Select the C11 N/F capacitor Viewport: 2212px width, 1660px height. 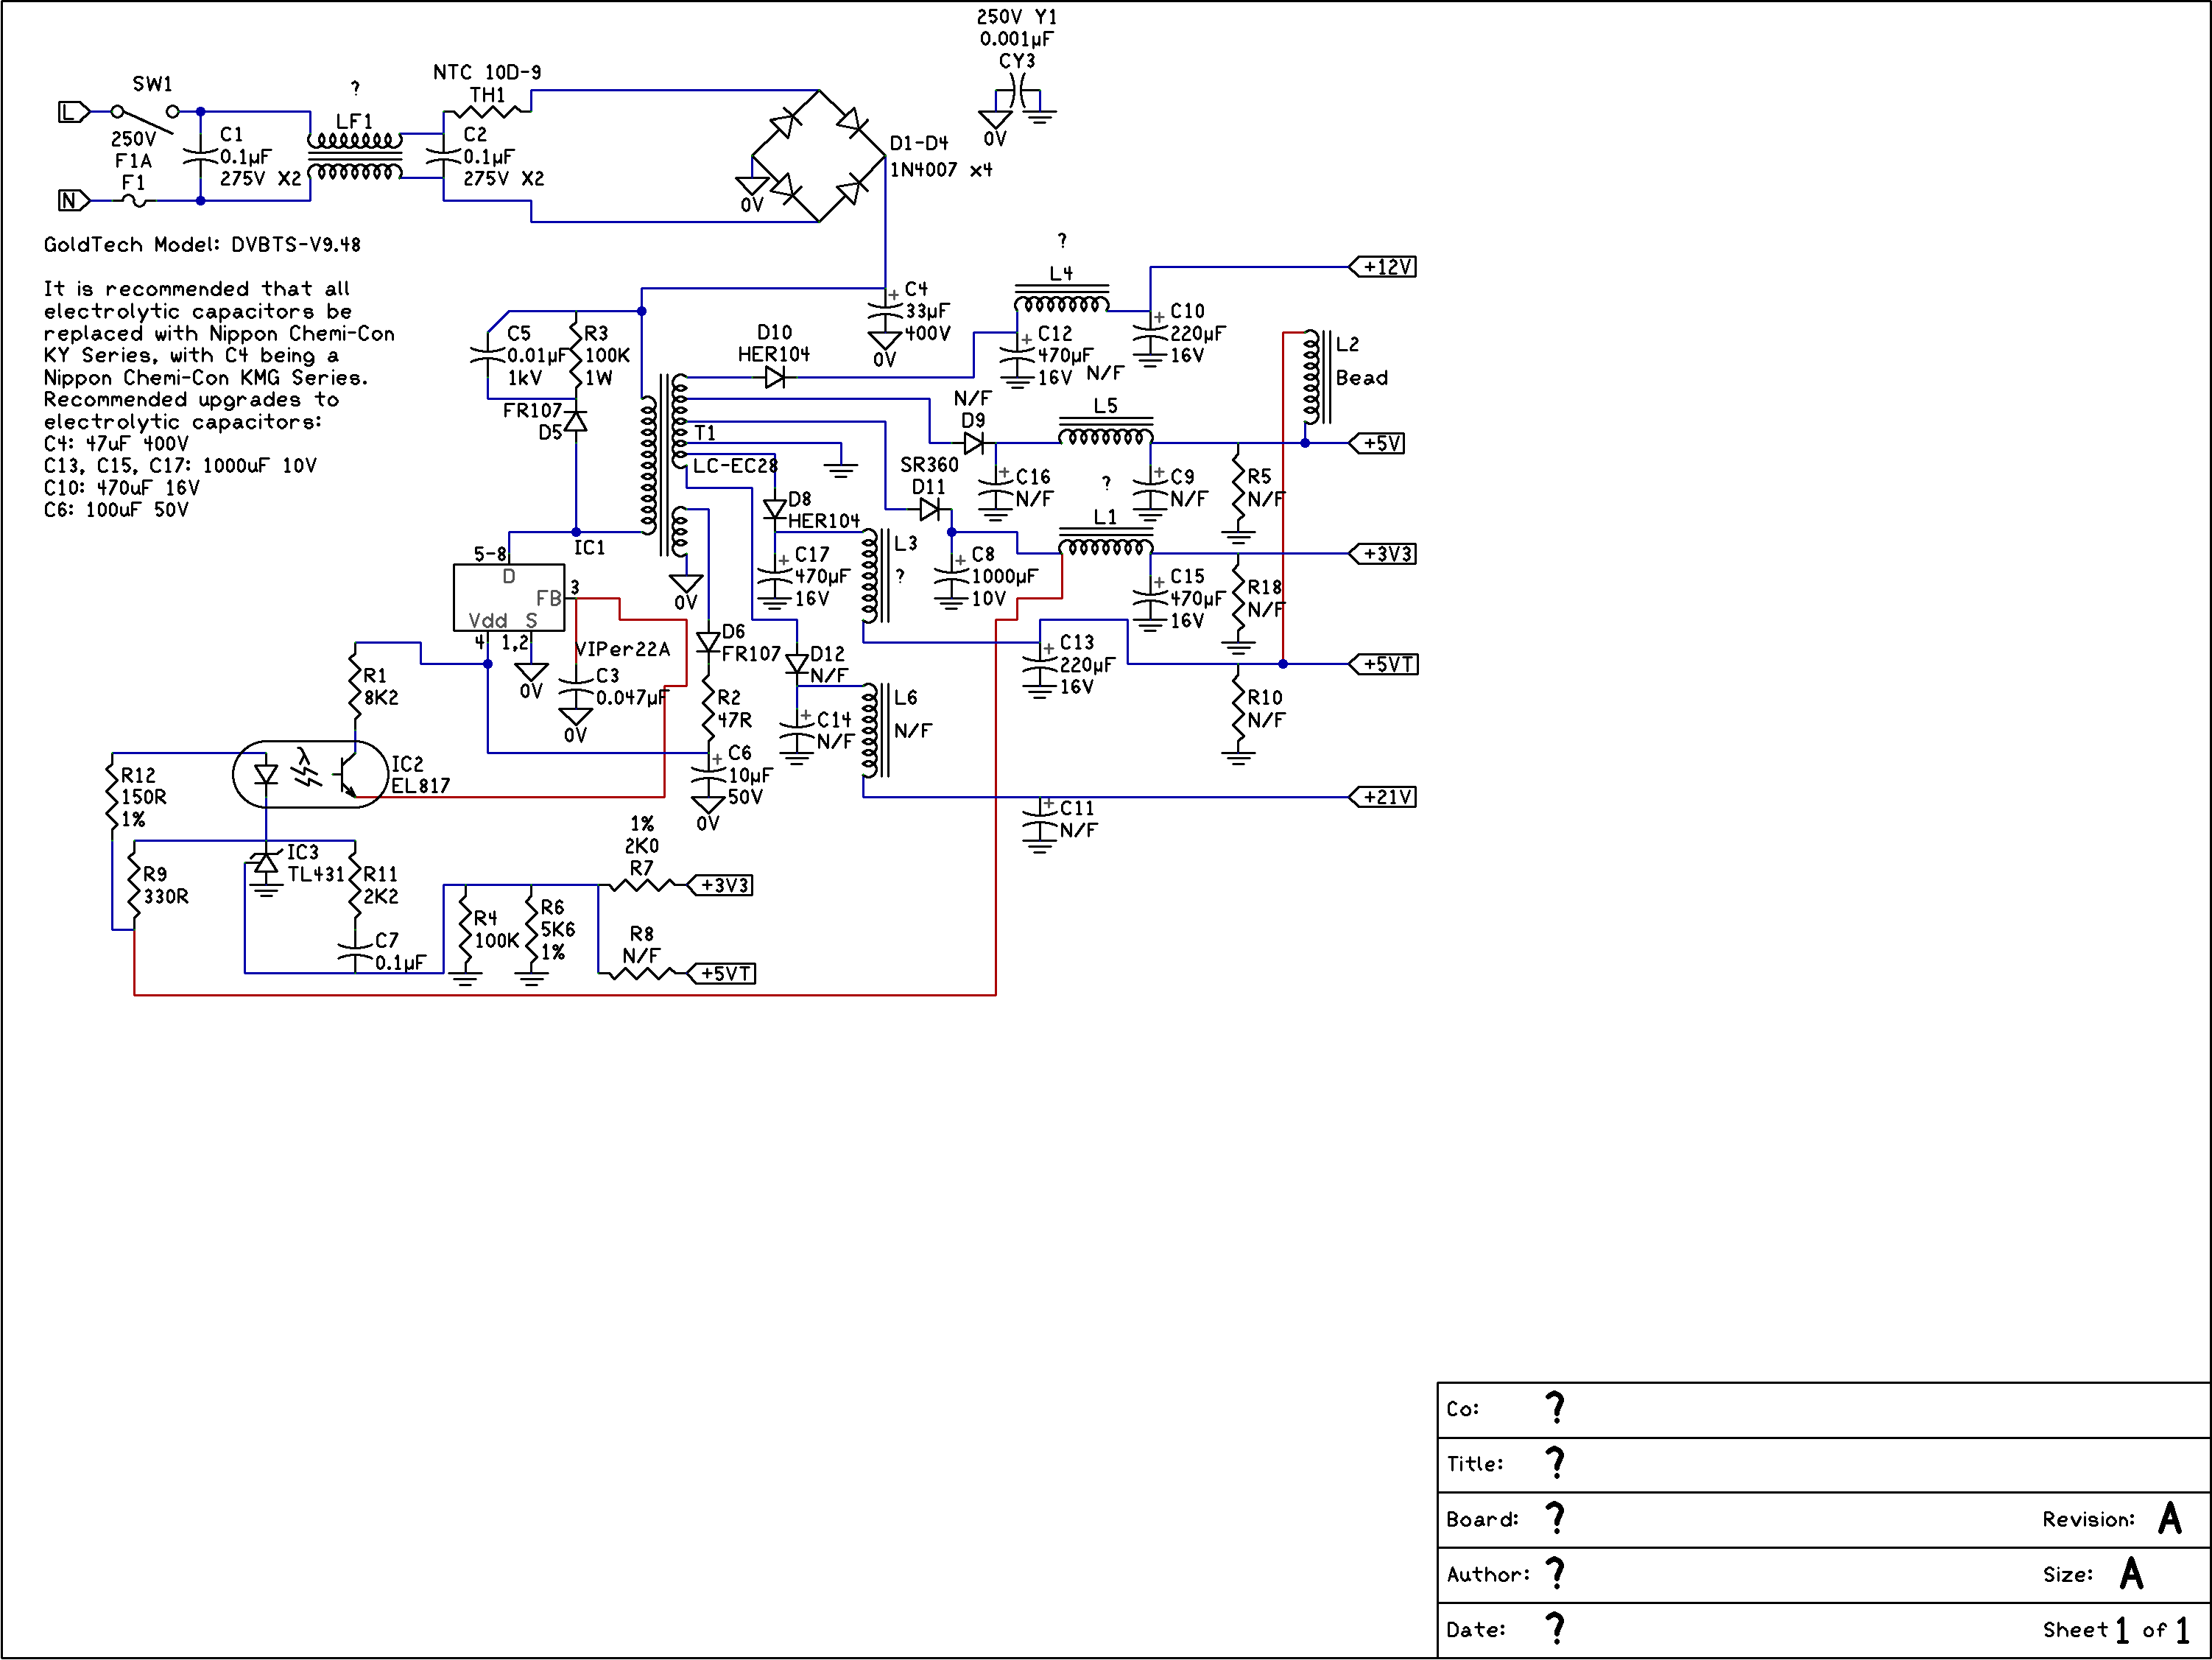tap(1040, 819)
